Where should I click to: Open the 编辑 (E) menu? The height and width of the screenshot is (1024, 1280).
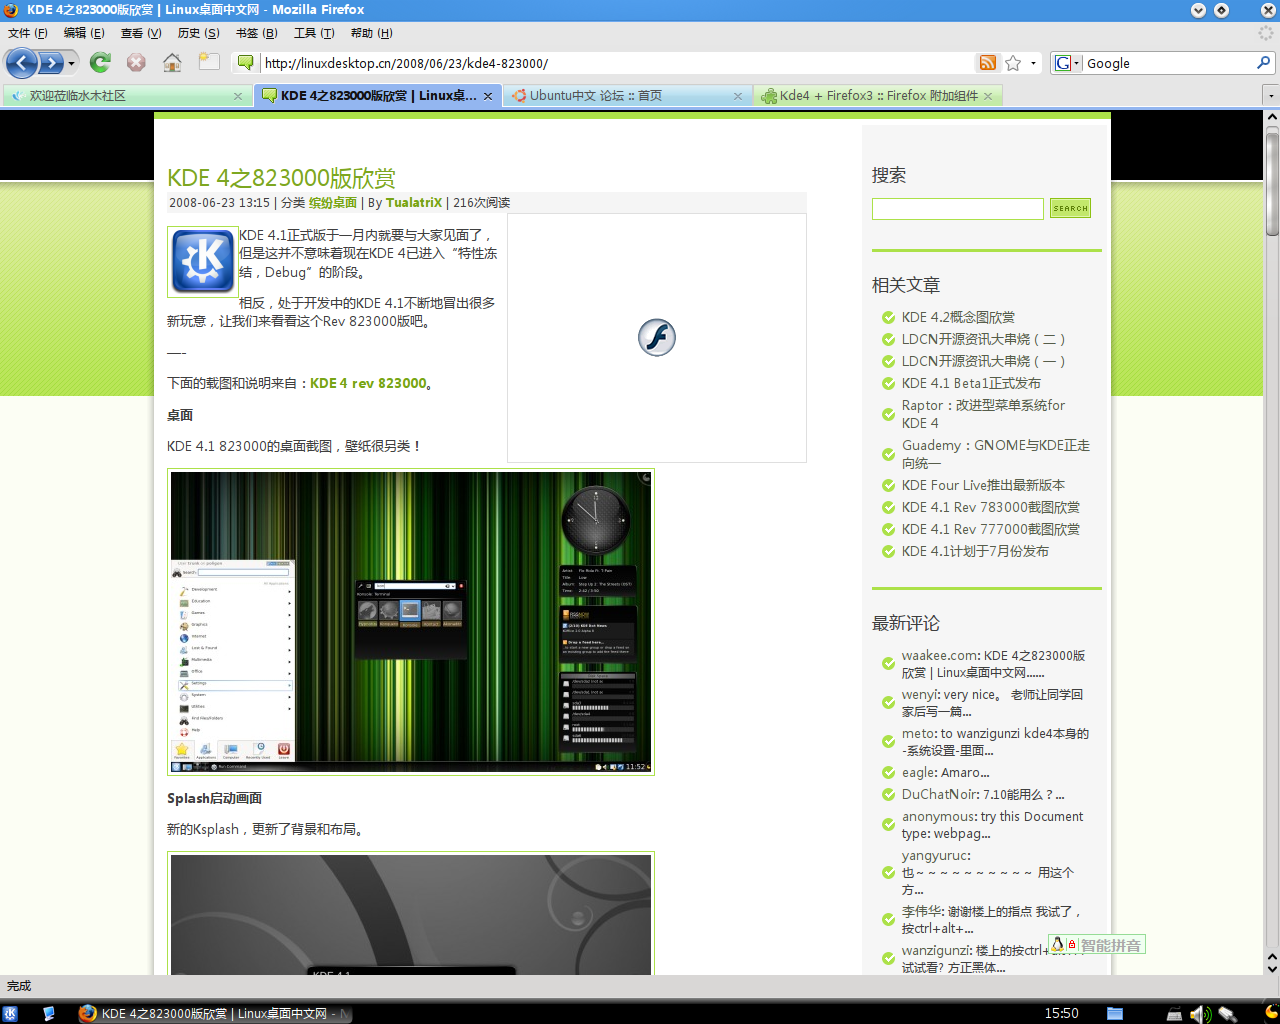(84, 33)
